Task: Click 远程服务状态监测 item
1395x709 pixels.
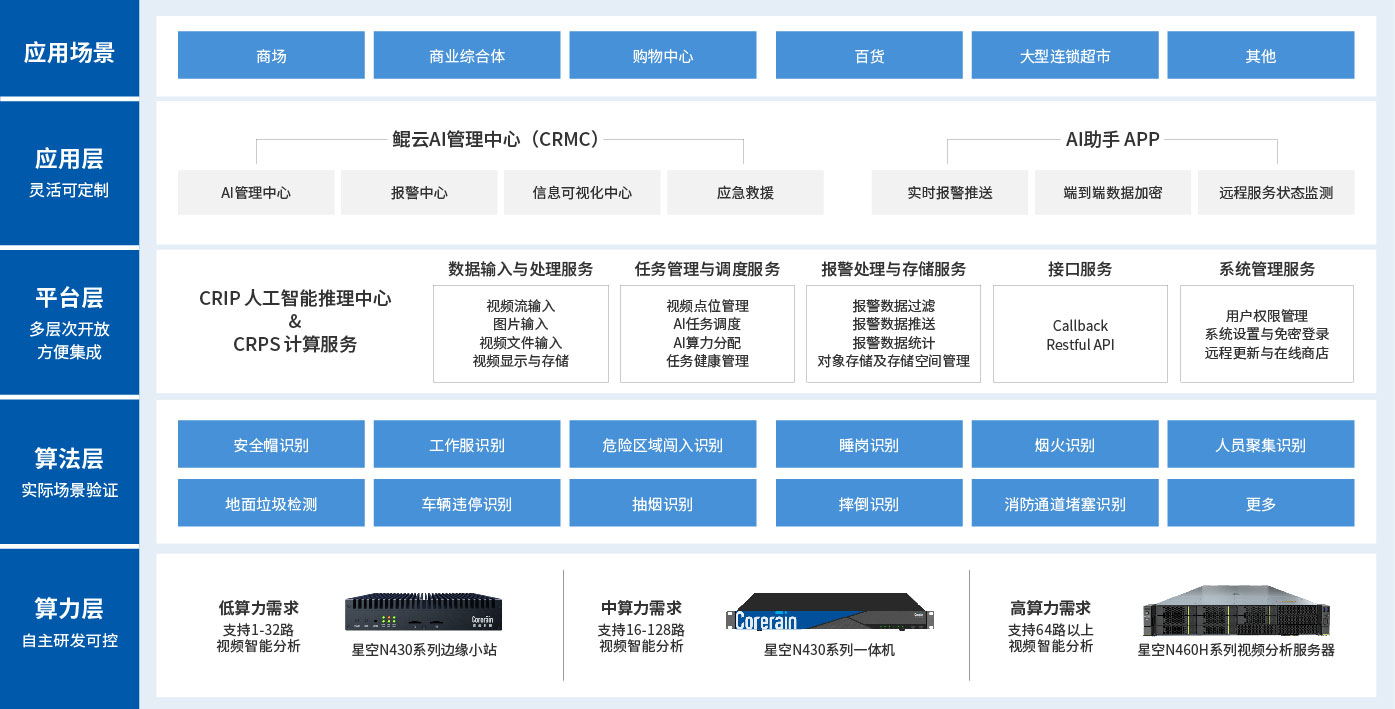Action: 1274,192
